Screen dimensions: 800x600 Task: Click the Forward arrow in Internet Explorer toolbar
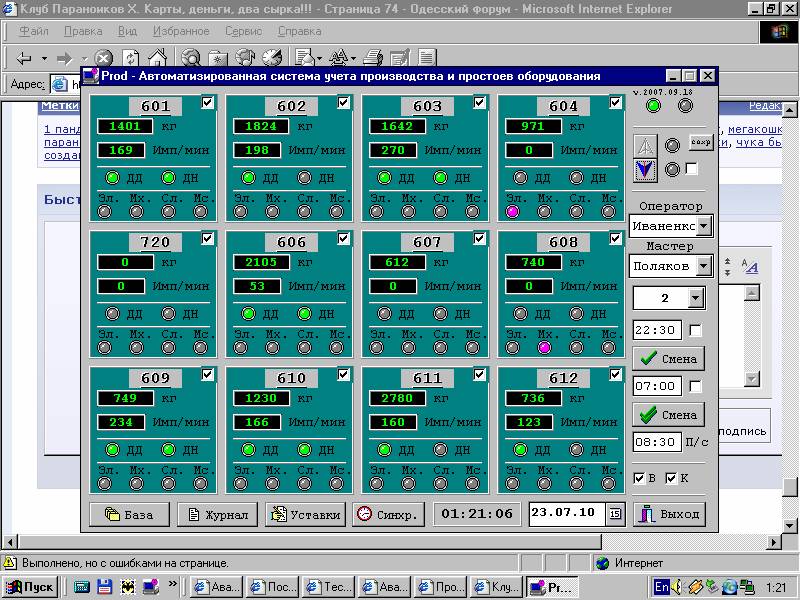click(x=64, y=58)
